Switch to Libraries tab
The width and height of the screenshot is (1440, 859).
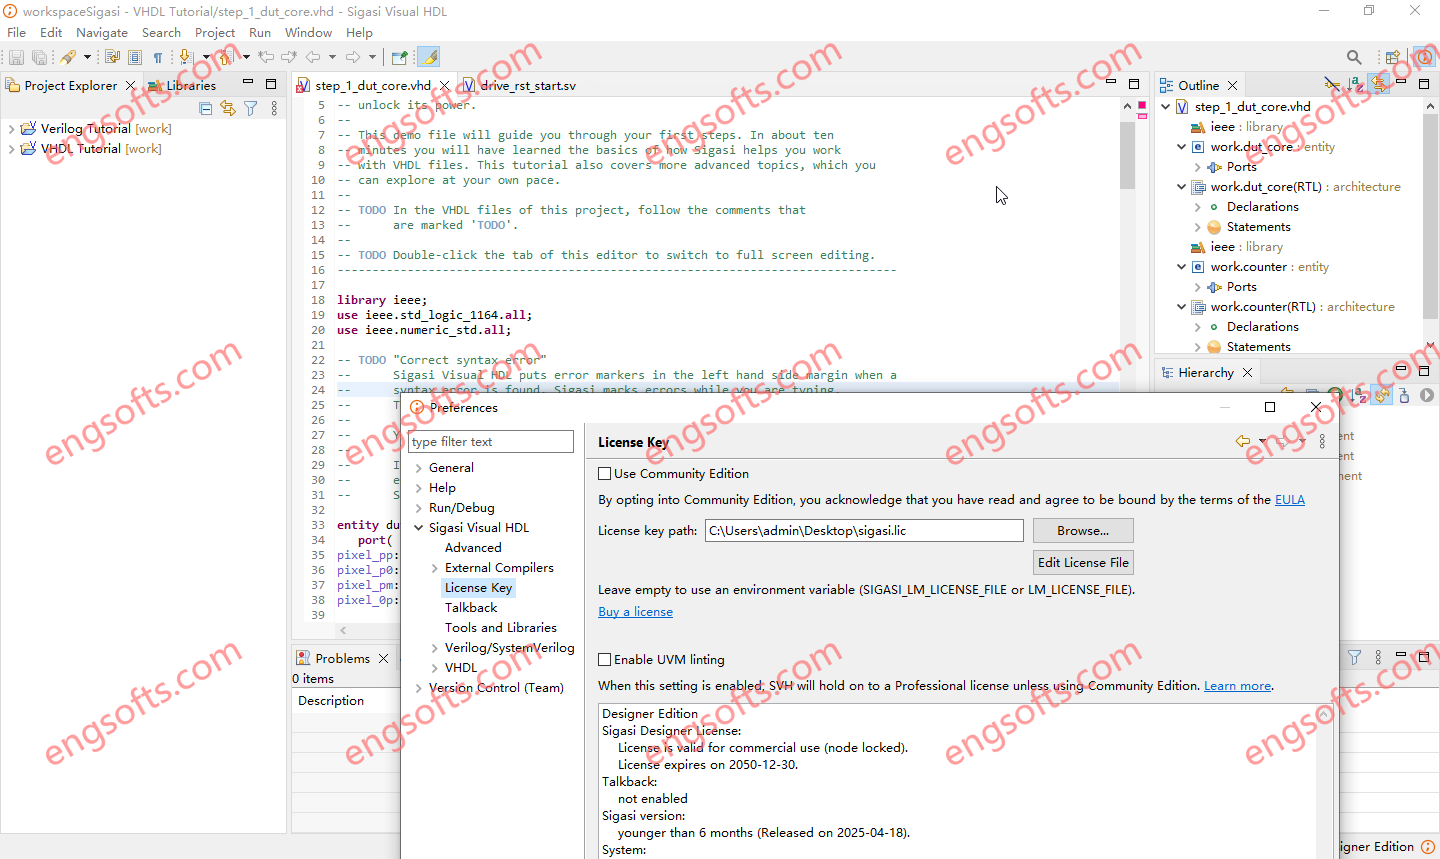tap(183, 85)
